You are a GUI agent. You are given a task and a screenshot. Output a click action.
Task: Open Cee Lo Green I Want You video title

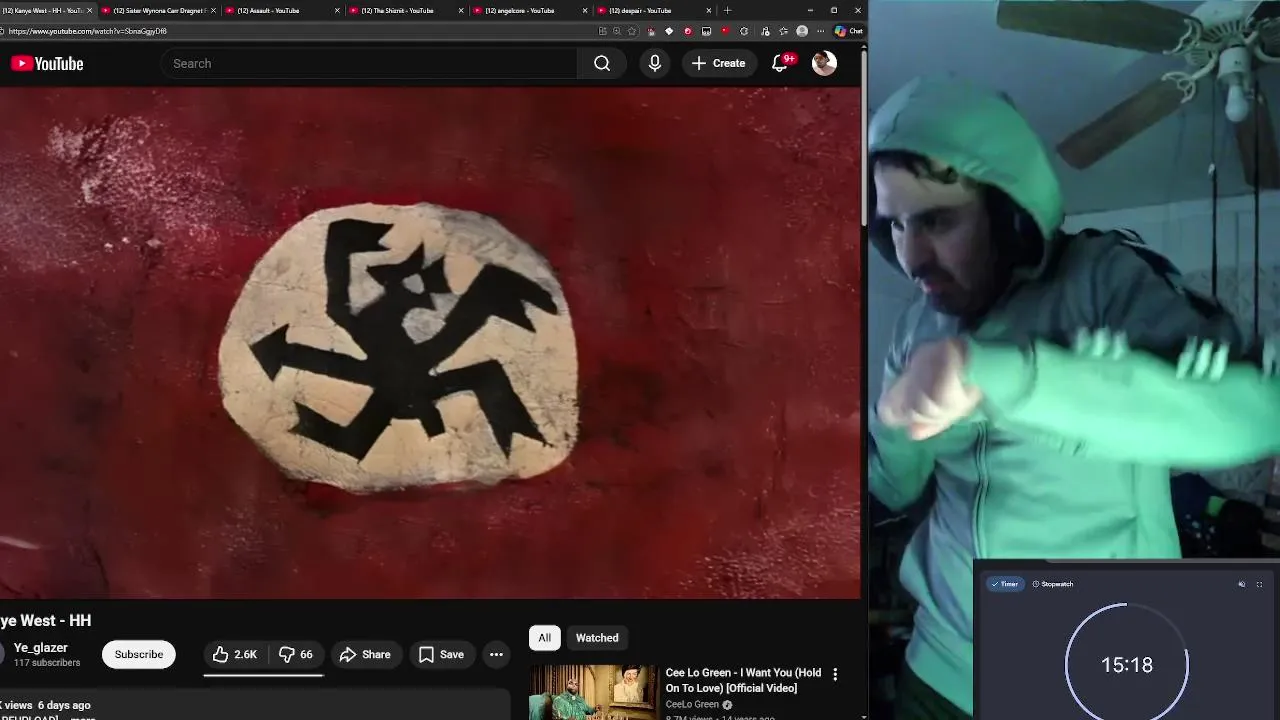(x=743, y=680)
